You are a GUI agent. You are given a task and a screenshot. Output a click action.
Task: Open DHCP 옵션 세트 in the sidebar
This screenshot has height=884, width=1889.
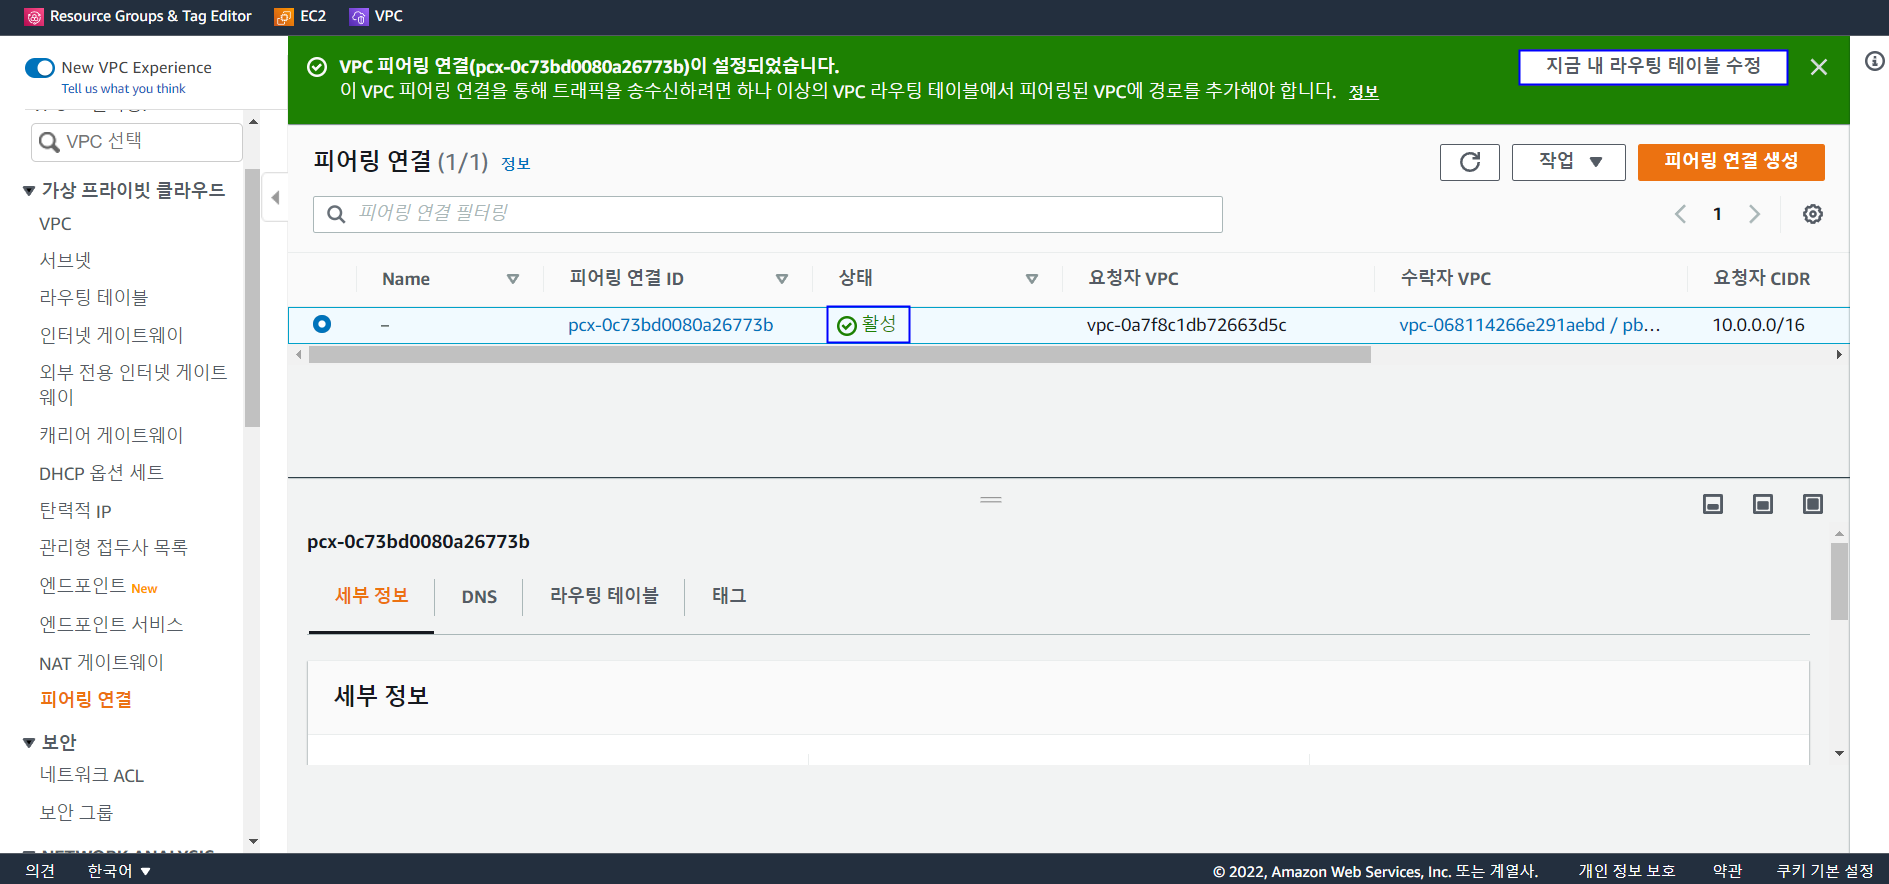[101, 473]
